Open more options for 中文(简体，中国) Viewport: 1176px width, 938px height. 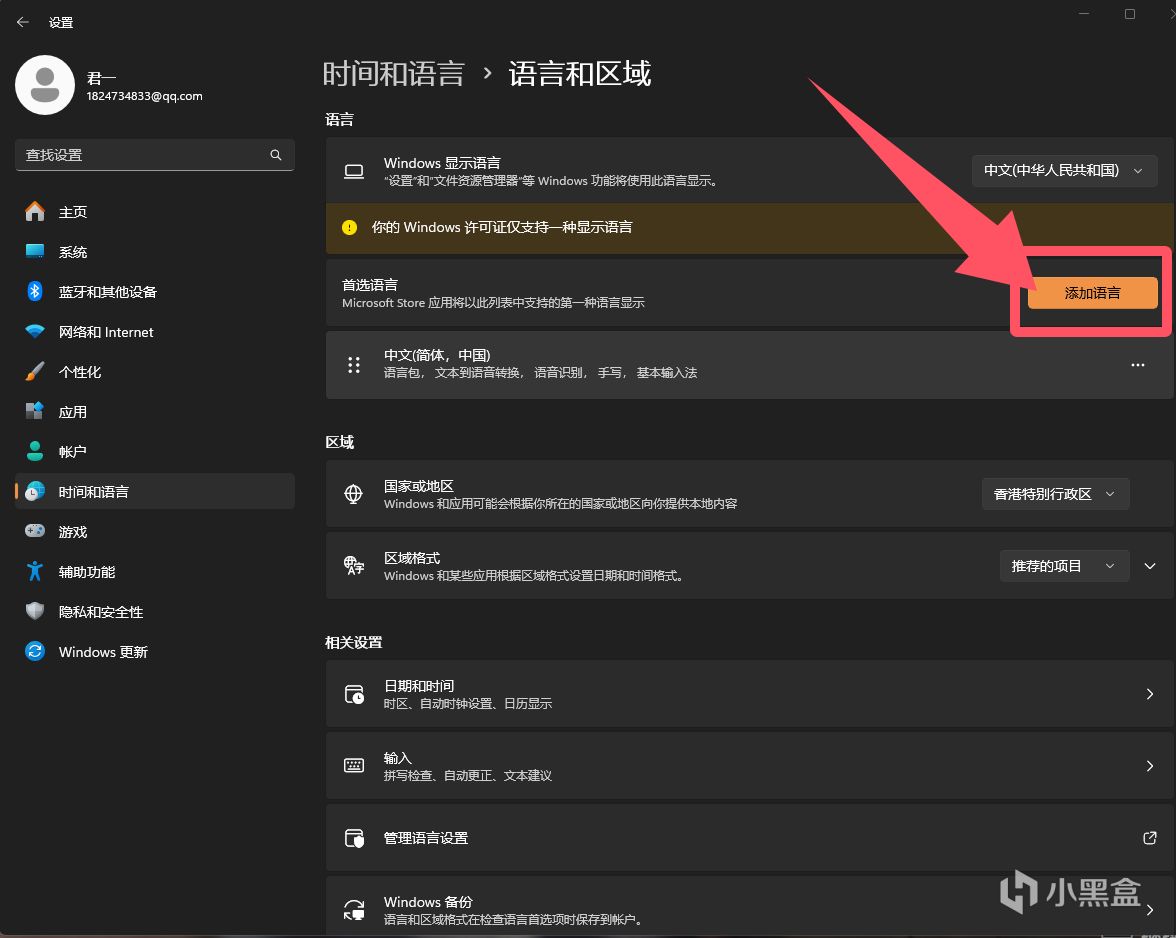[x=1138, y=365]
